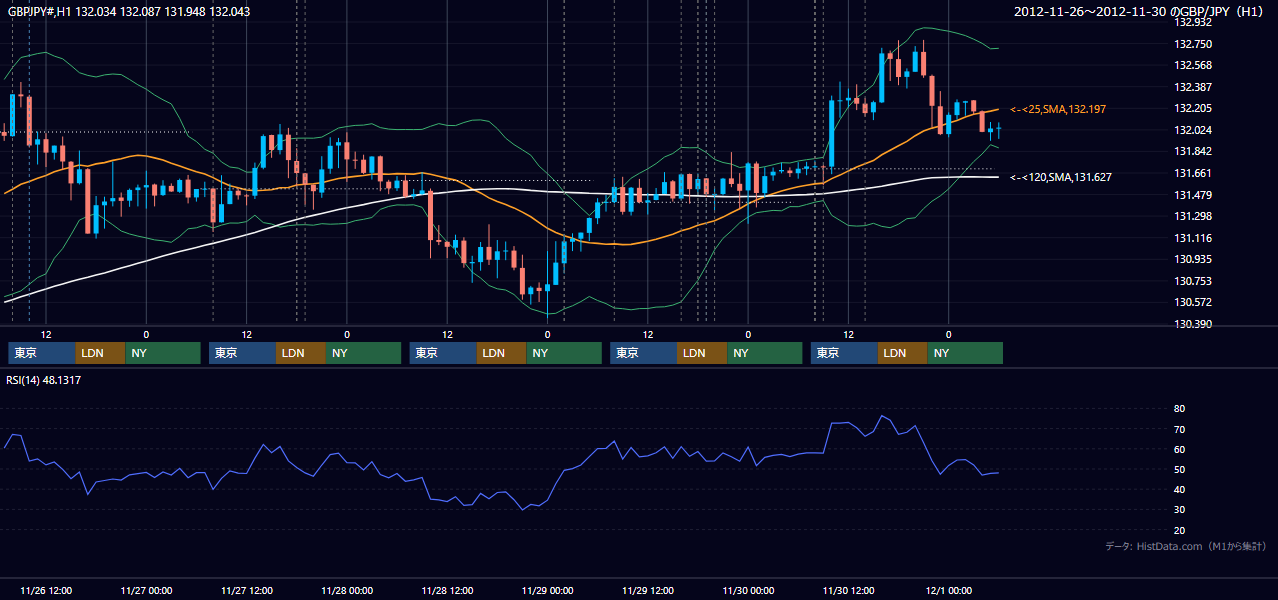The width and height of the screenshot is (1278, 600).
Task: Click price axis value 130.753
Action: [x=1193, y=281]
